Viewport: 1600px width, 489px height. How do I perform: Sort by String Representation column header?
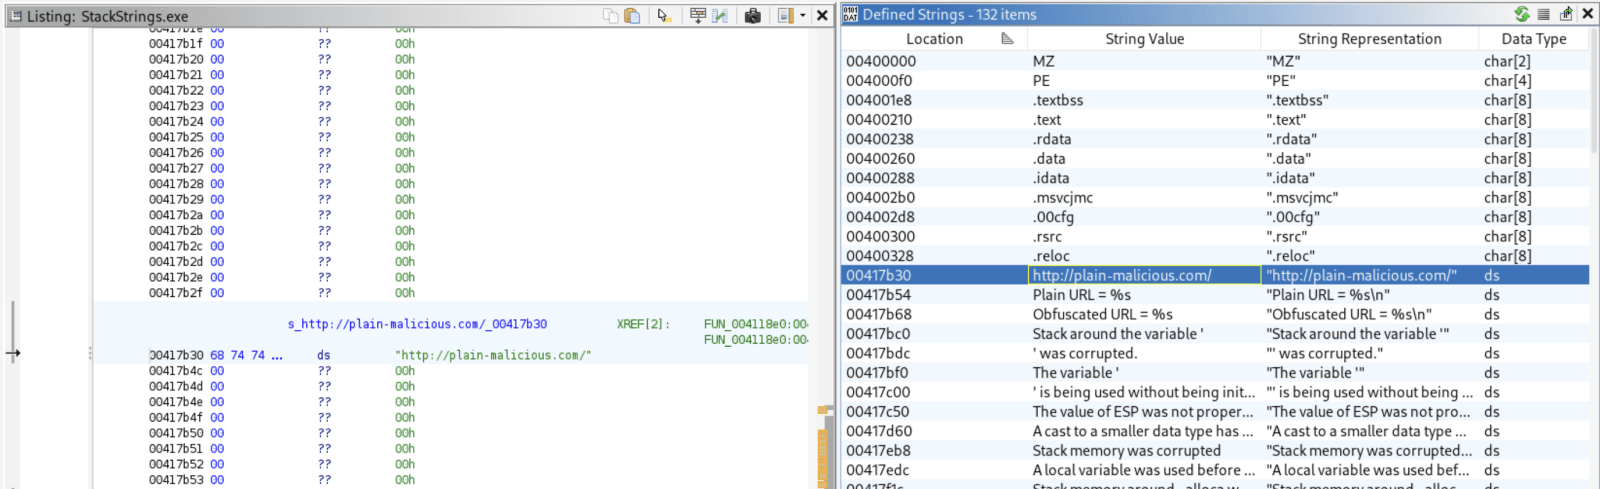pos(1369,39)
